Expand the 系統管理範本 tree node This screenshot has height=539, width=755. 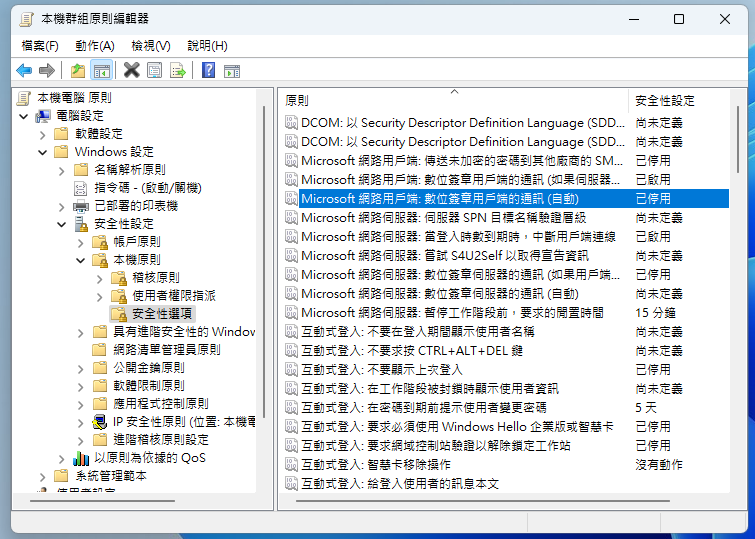coord(42,477)
